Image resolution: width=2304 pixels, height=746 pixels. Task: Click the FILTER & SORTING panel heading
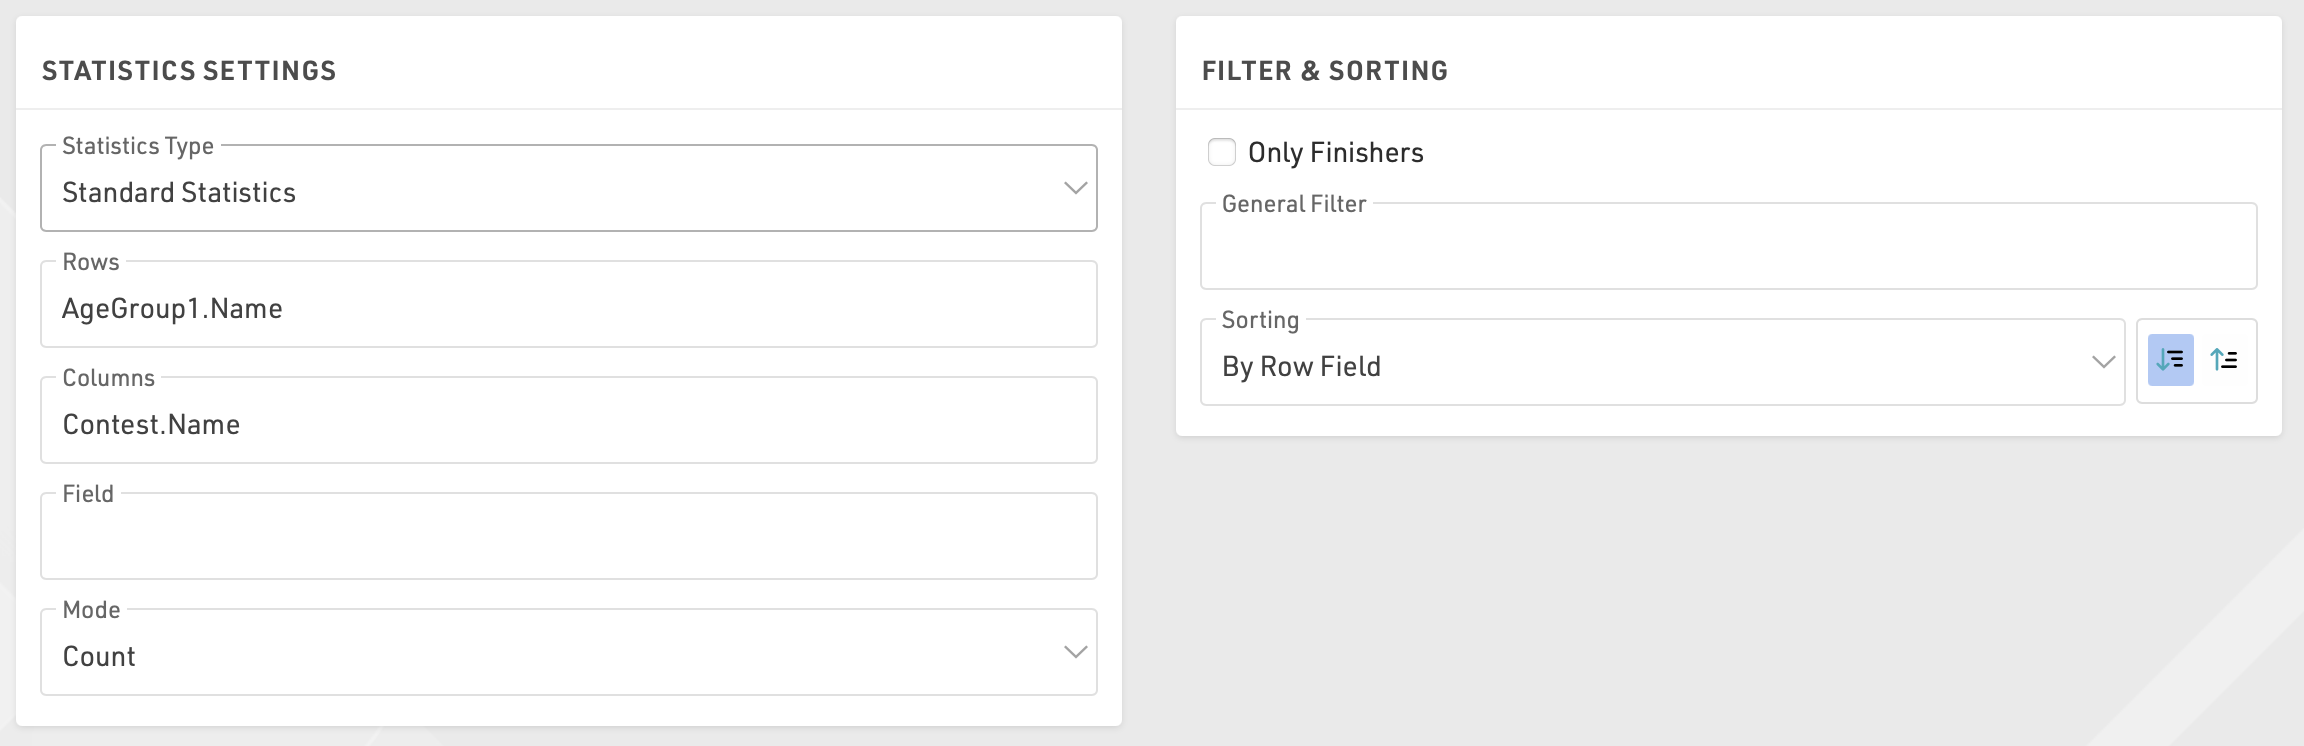[x=1324, y=71]
